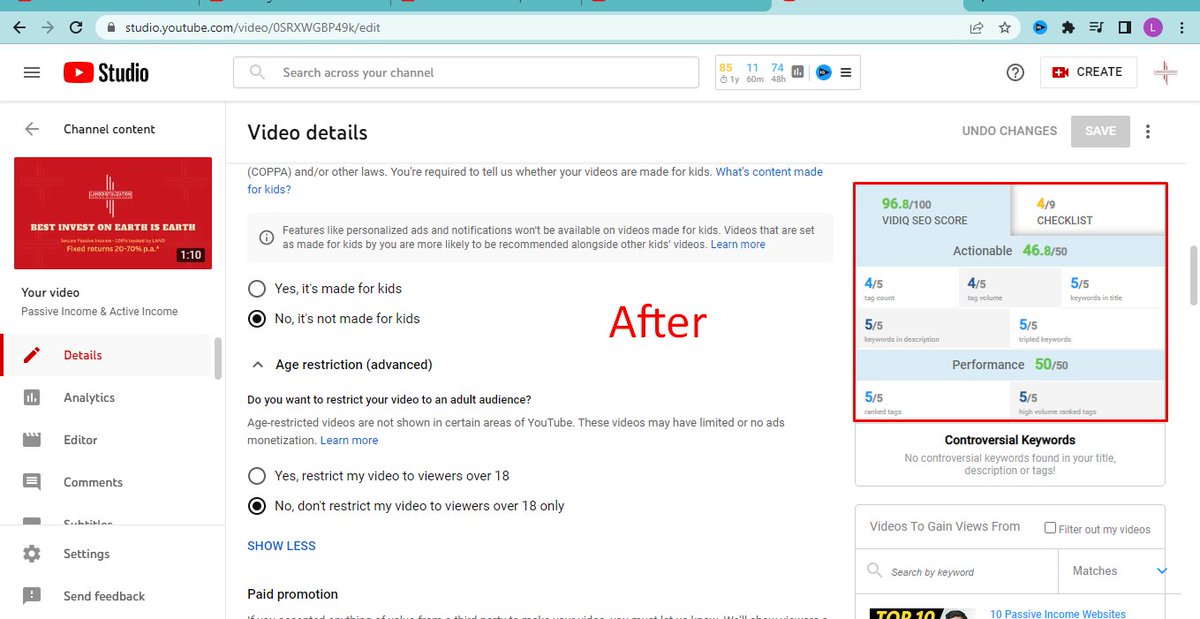Open the Chrome extensions puzzle icon
The width and height of the screenshot is (1200, 619).
pyautogui.click(x=1068, y=28)
